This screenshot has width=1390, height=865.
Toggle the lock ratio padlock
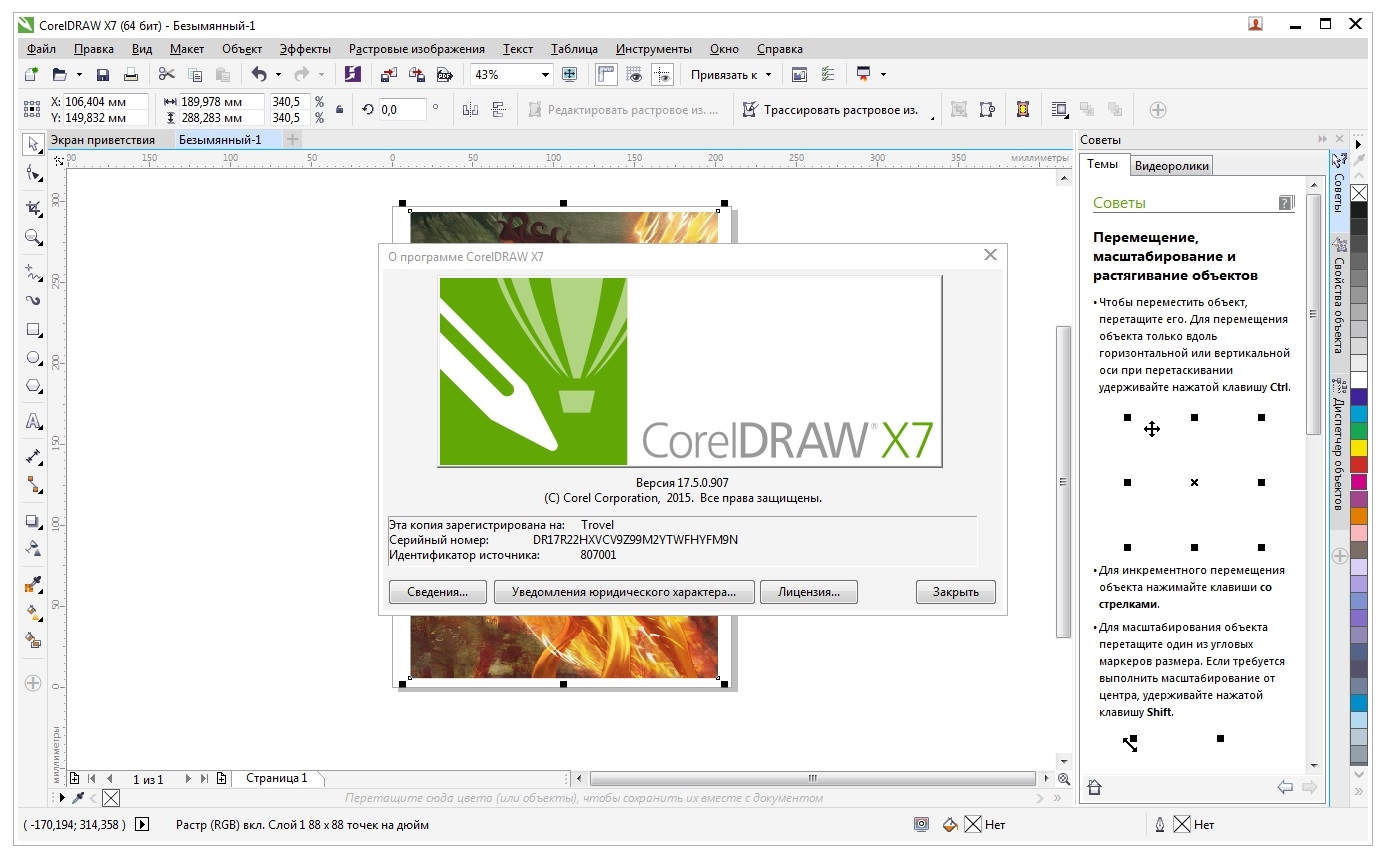[x=340, y=110]
